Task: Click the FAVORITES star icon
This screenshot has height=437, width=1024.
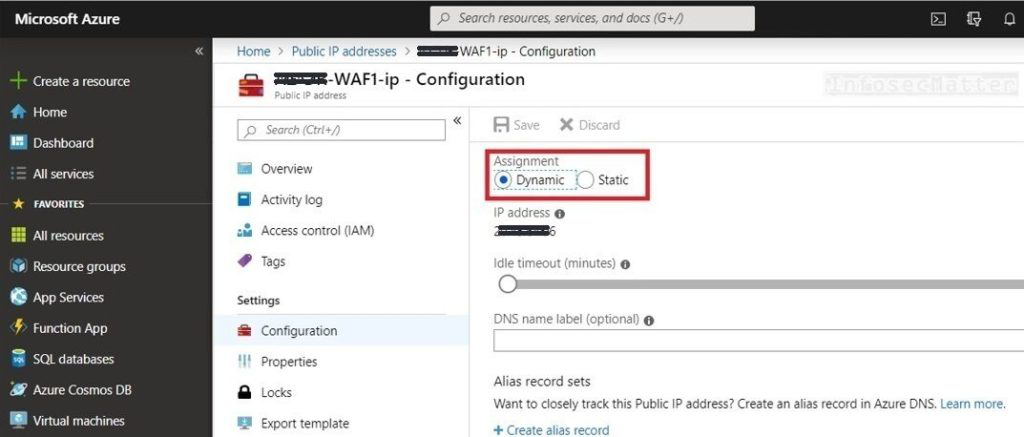Action: [x=18, y=204]
